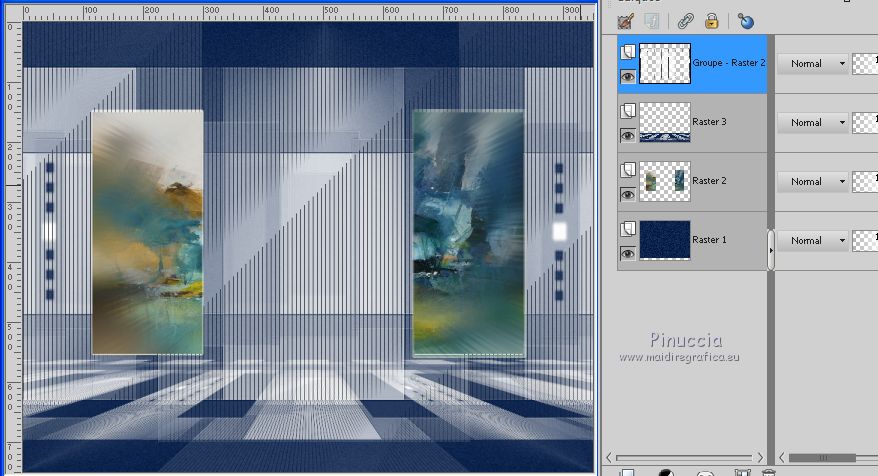Viewport: 878px width, 476px height.
Task: Select the Raster 3 layer thumbnail
Action: pyautogui.click(x=665, y=123)
